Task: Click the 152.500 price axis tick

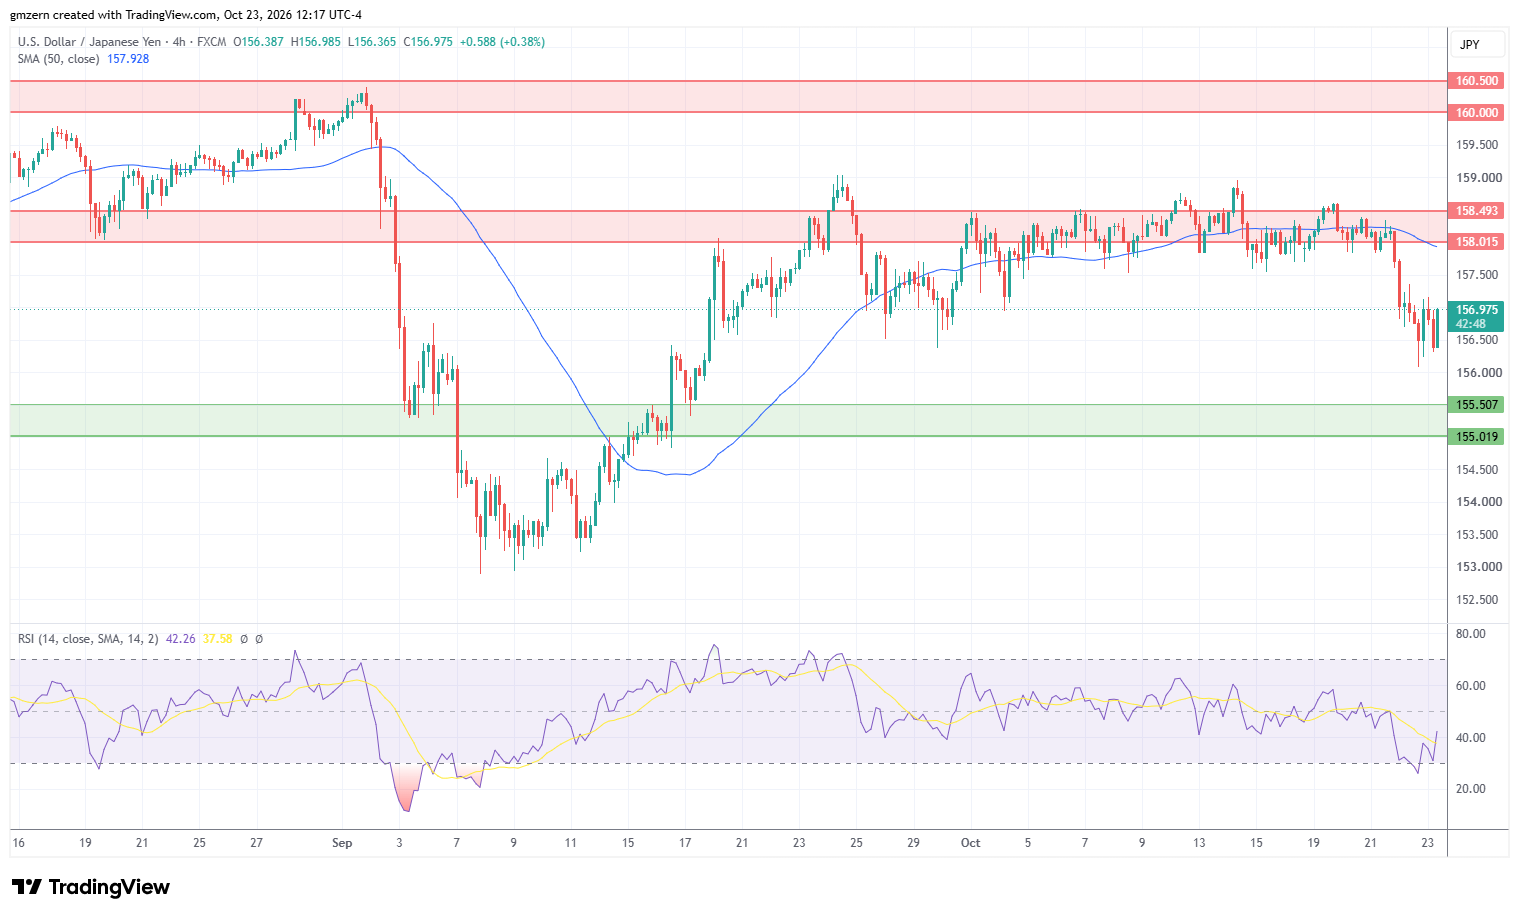Action: [x=1477, y=600]
